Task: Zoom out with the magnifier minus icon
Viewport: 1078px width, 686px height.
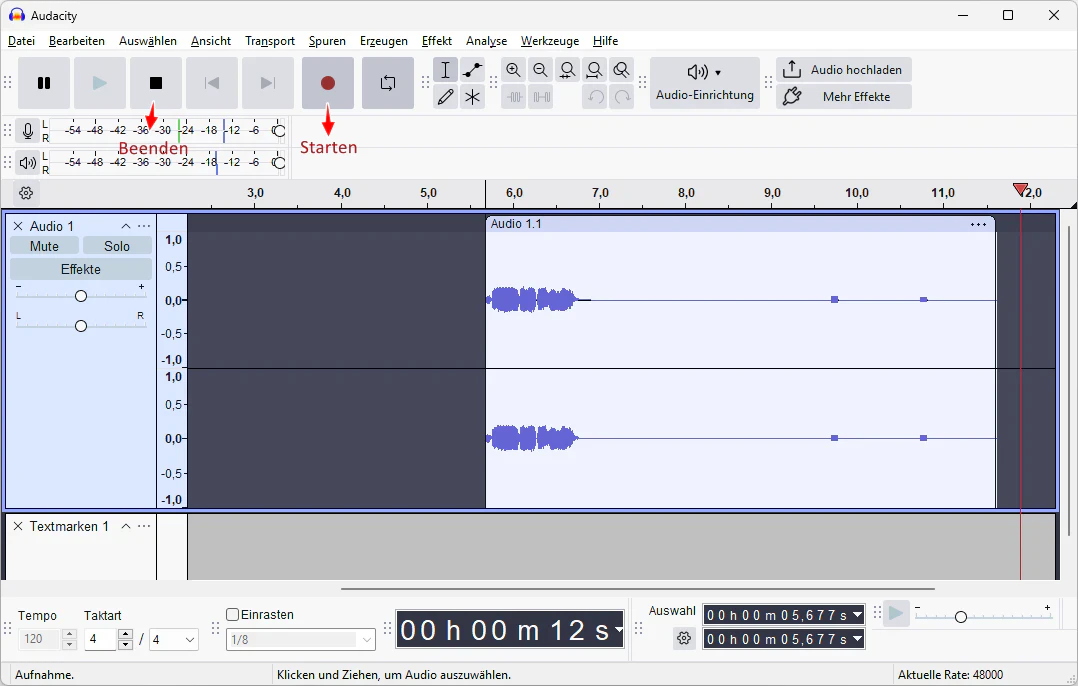Action: coord(540,70)
